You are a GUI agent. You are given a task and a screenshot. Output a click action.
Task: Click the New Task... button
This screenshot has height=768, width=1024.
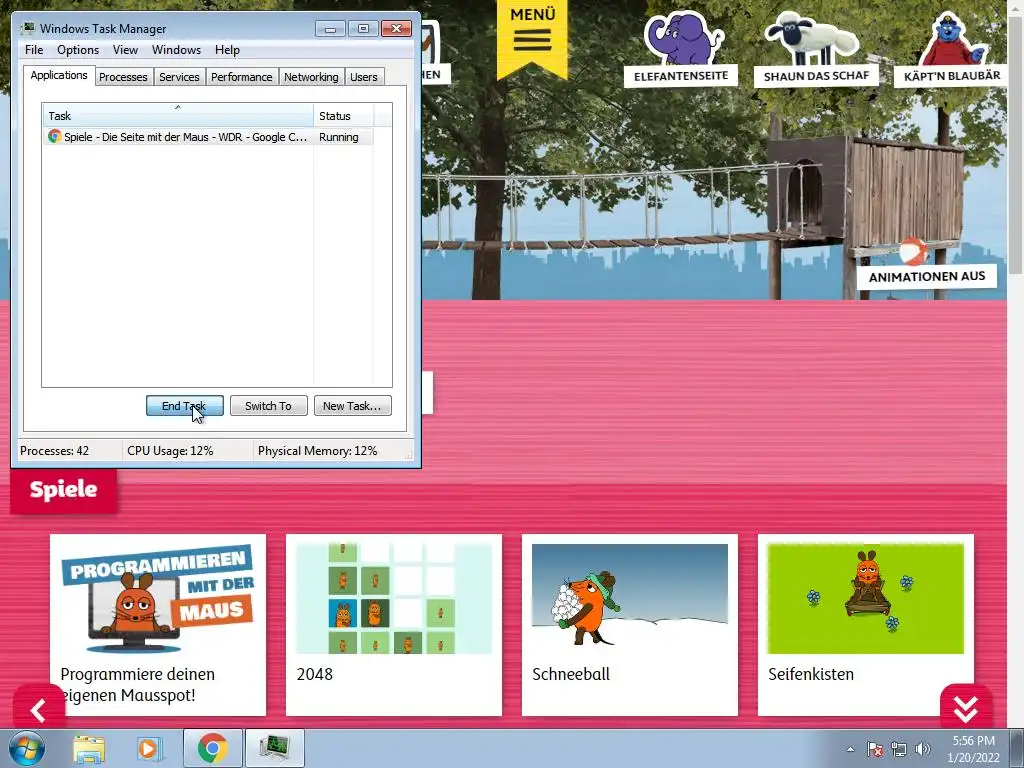(352, 406)
